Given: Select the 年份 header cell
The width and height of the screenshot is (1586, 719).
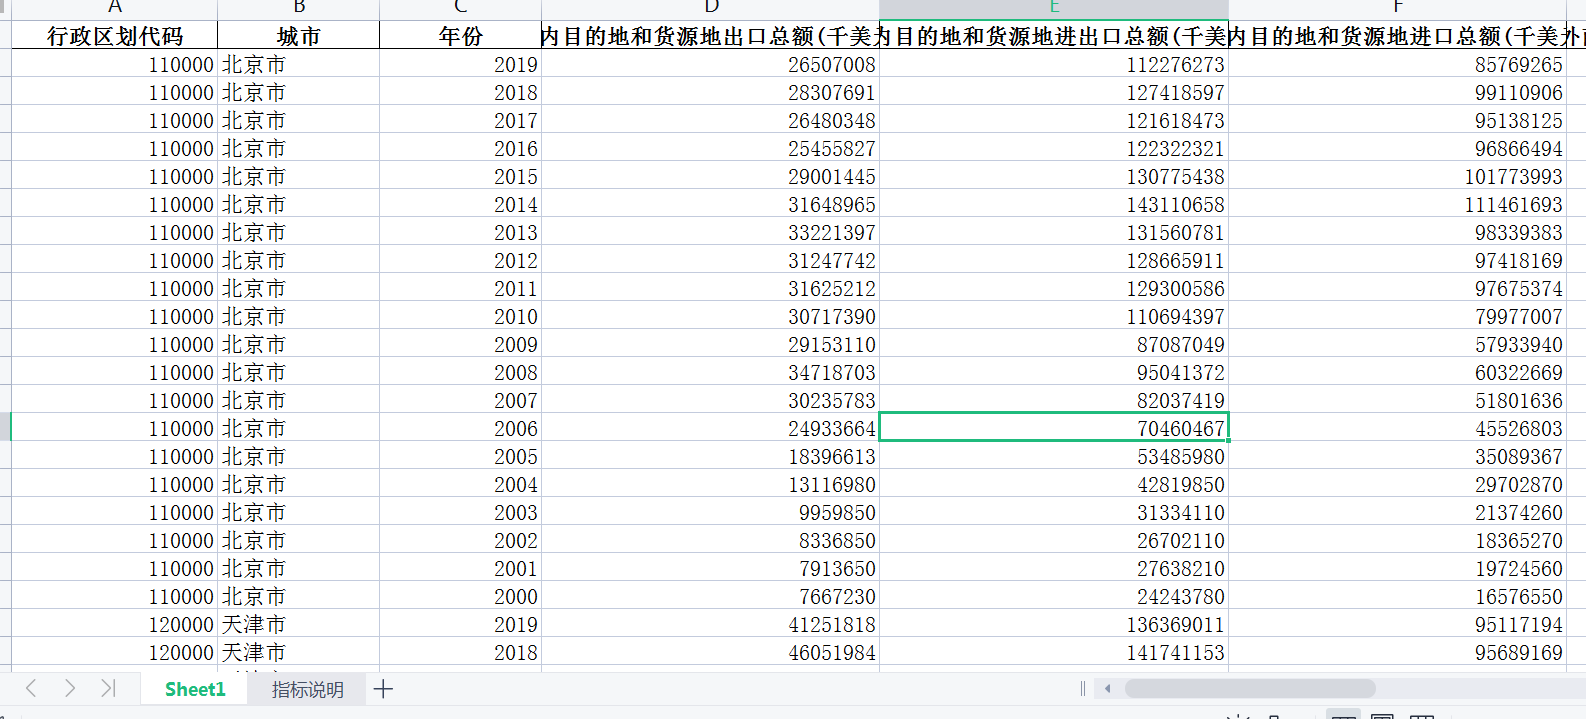Looking at the screenshot, I should 460,36.
